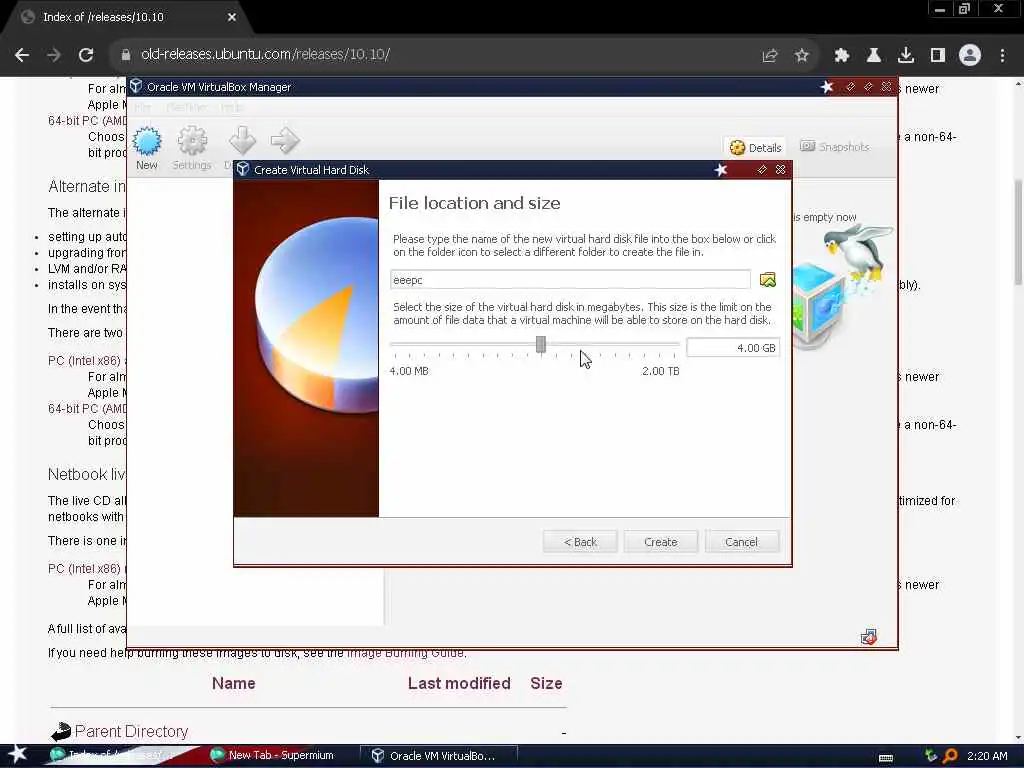Click the Parent Directory back-arrow icon

point(61,731)
